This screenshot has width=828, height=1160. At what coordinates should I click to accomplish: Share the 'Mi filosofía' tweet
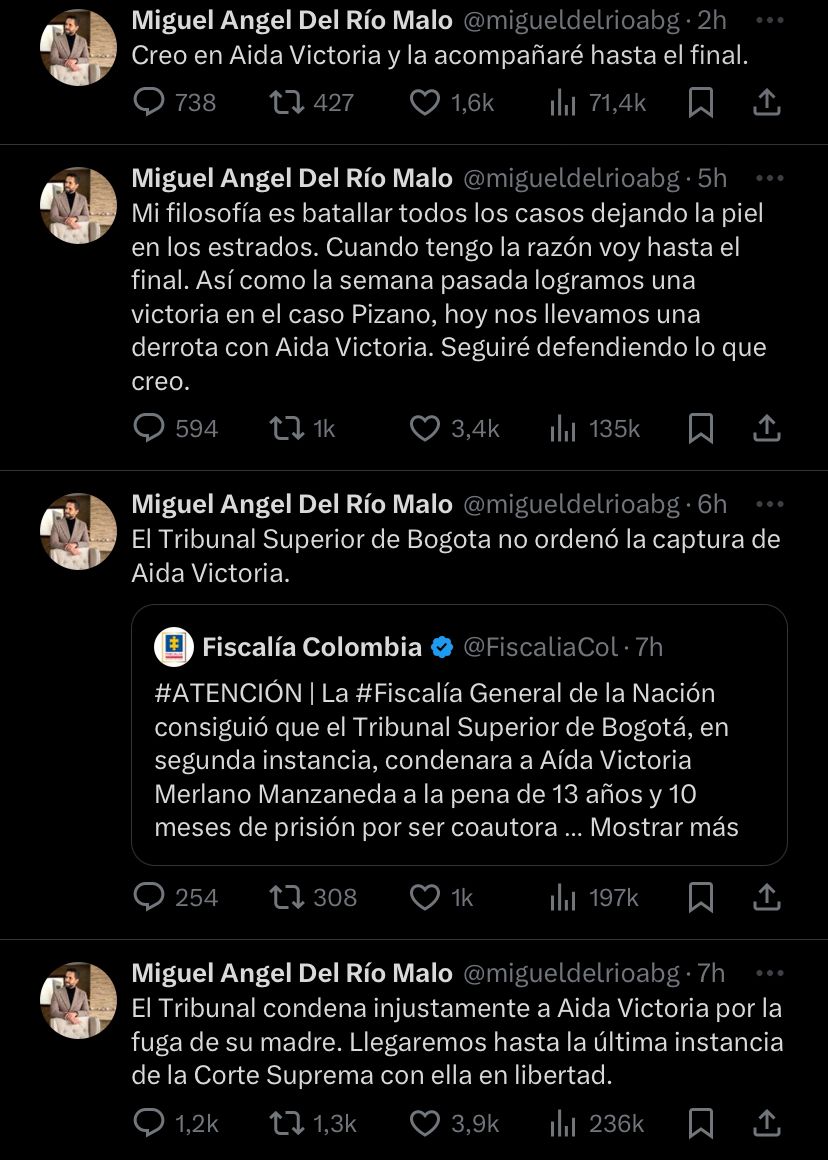click(766, 428)
